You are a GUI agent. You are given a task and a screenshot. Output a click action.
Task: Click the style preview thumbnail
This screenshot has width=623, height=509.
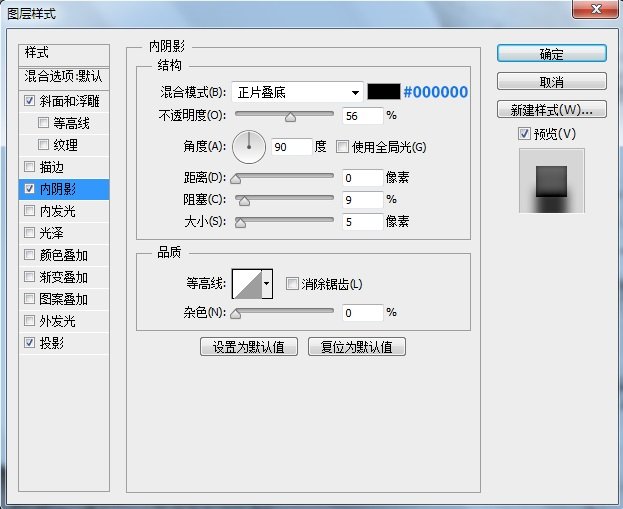pyautogui.click(x=551, y=181)
